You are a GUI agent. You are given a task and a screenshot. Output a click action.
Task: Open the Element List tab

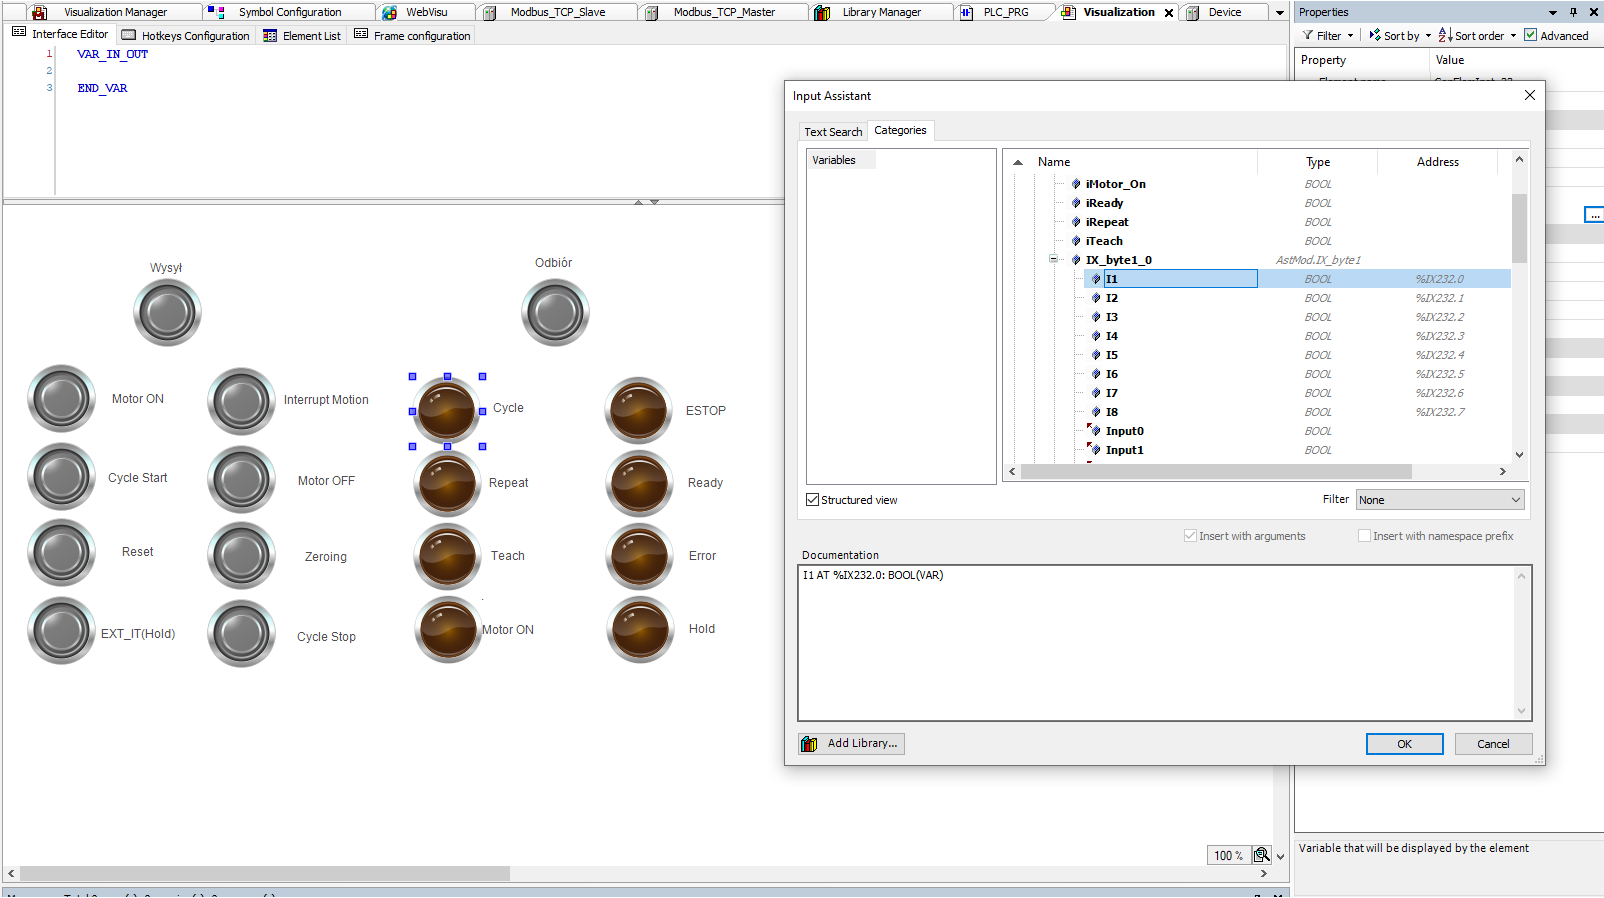302,35
